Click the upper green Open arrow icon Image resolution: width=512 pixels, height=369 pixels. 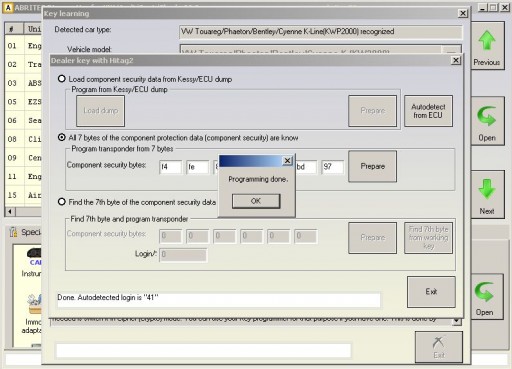(x=487, y=116)
